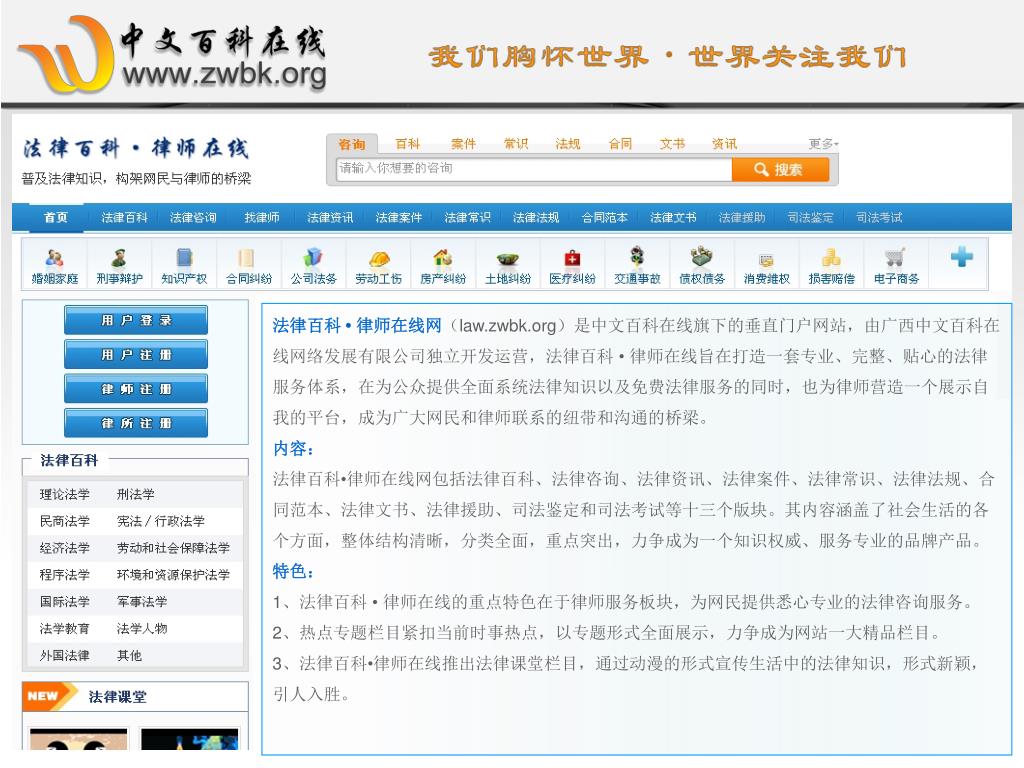The height and width of the screenshot is (768, 1024).
Task: Open the 民商法学 link
Action: pyautogui.click(x=65, y=521)
